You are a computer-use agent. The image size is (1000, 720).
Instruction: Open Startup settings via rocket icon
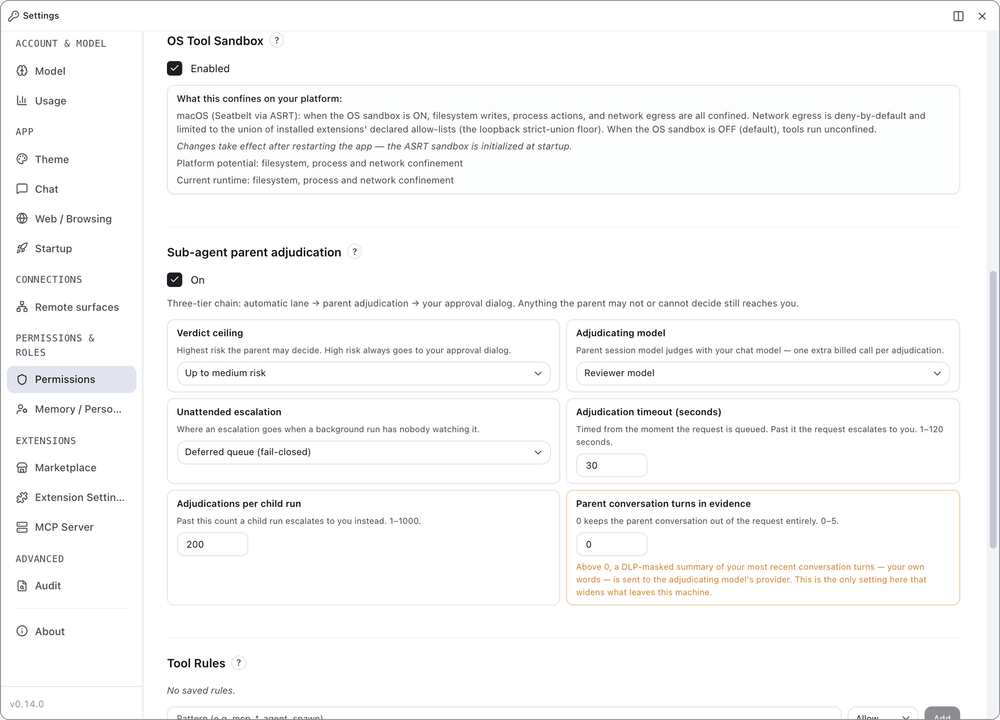click(22, 248)
